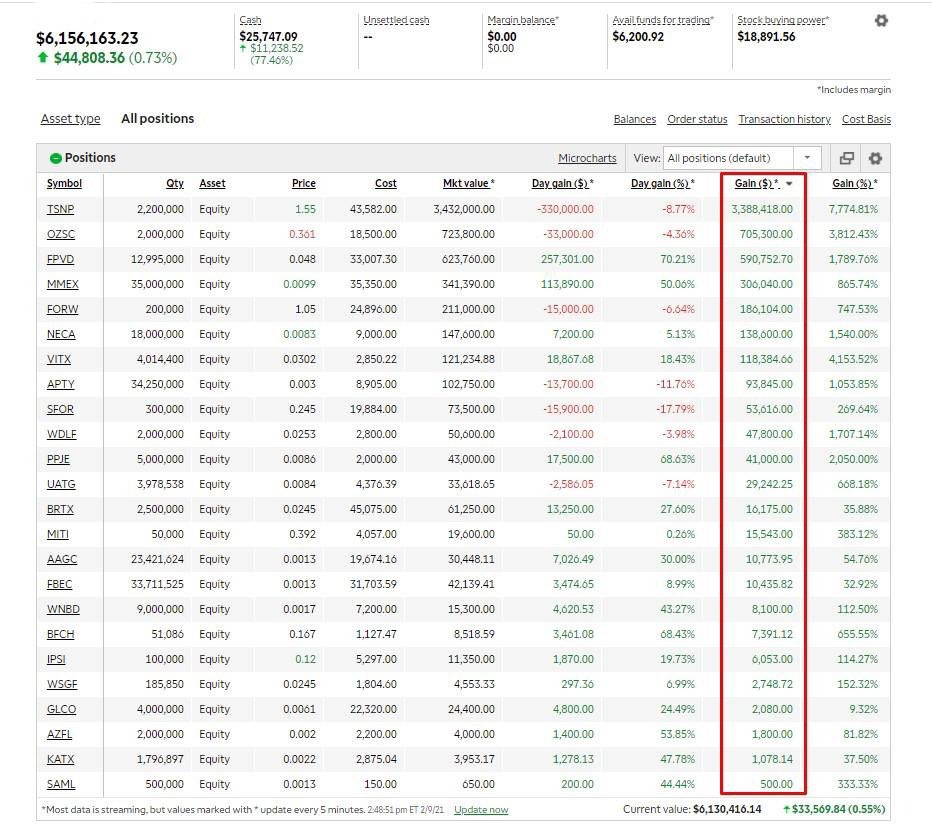Open the NECA symbol link
Screen dimensions: 932x827
[61, 334]
